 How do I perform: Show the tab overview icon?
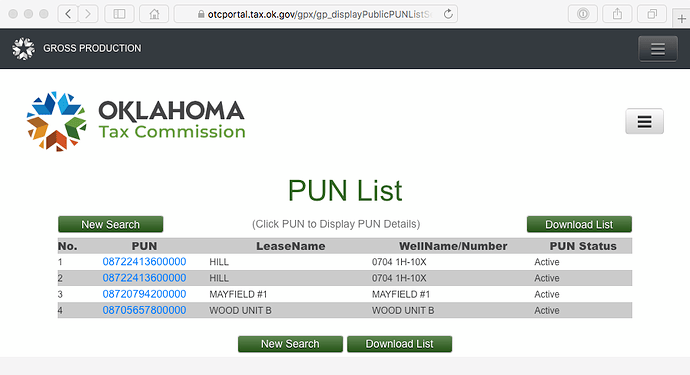pyautogui.click(x=652, y=14)
